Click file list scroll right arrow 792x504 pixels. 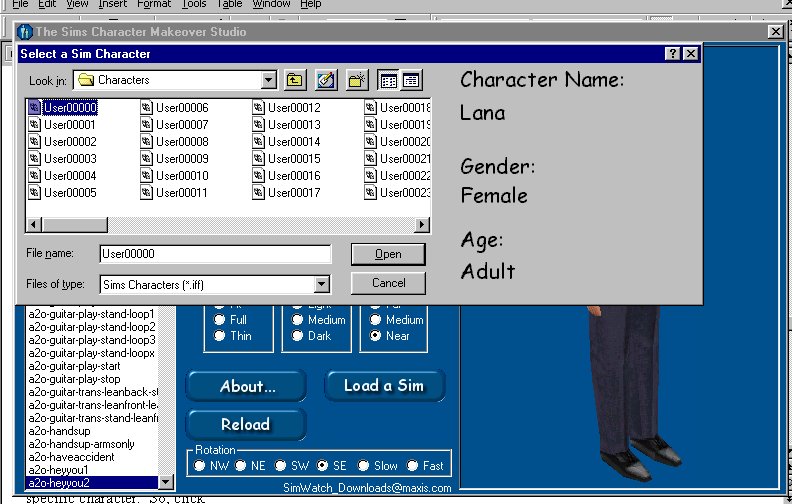pos(422,224)
